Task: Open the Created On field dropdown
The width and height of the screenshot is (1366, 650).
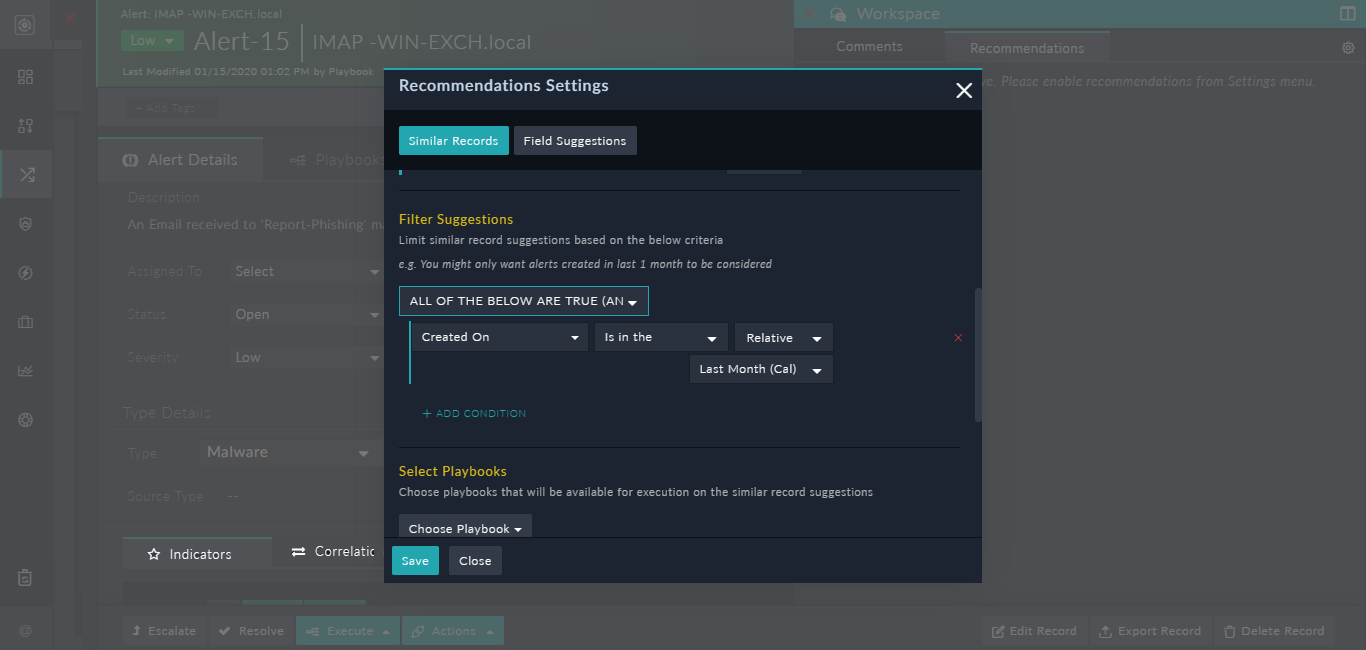Action: point(500,337)
